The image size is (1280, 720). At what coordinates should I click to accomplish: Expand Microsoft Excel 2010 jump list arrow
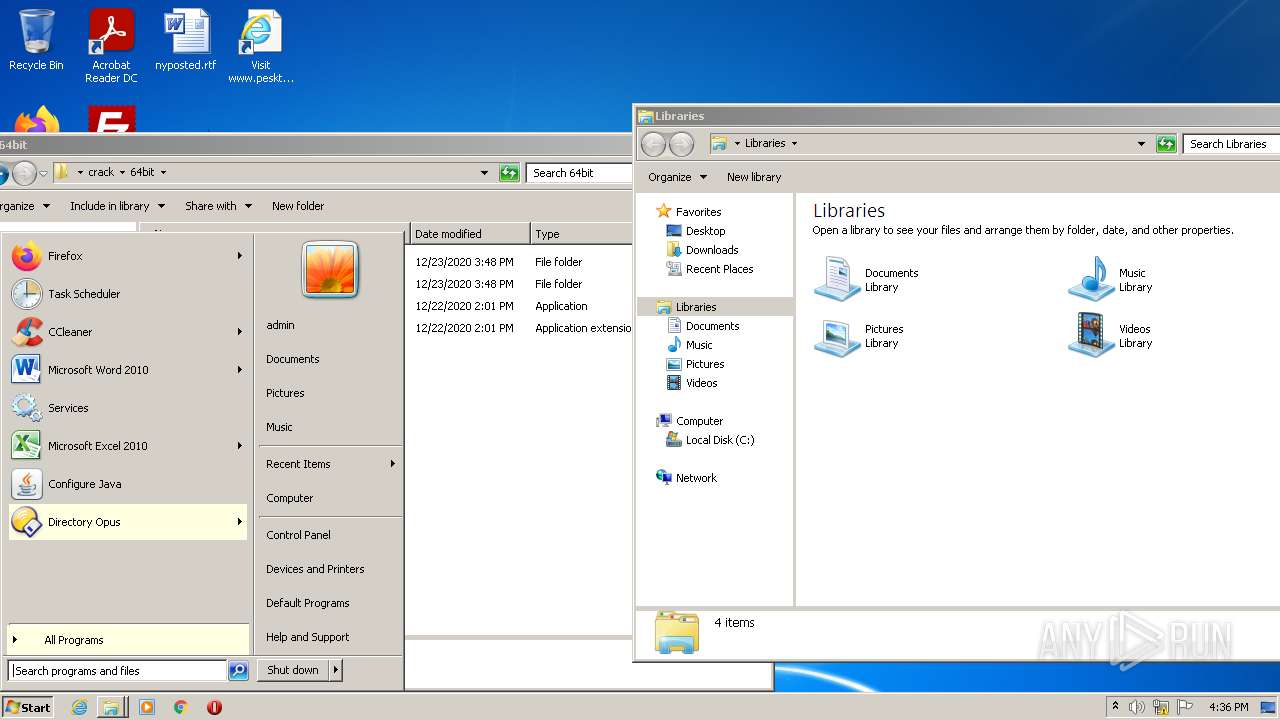[x=240, y=446]
